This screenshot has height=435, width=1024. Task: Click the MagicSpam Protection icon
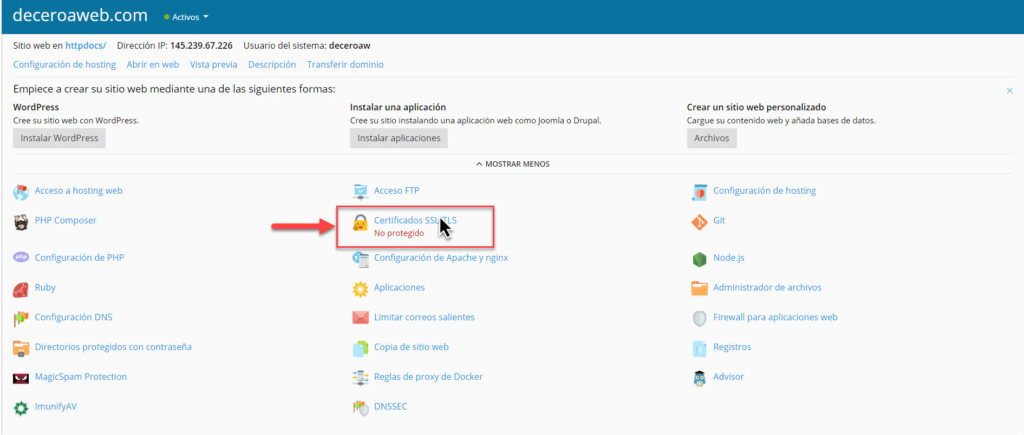point(21,378)
